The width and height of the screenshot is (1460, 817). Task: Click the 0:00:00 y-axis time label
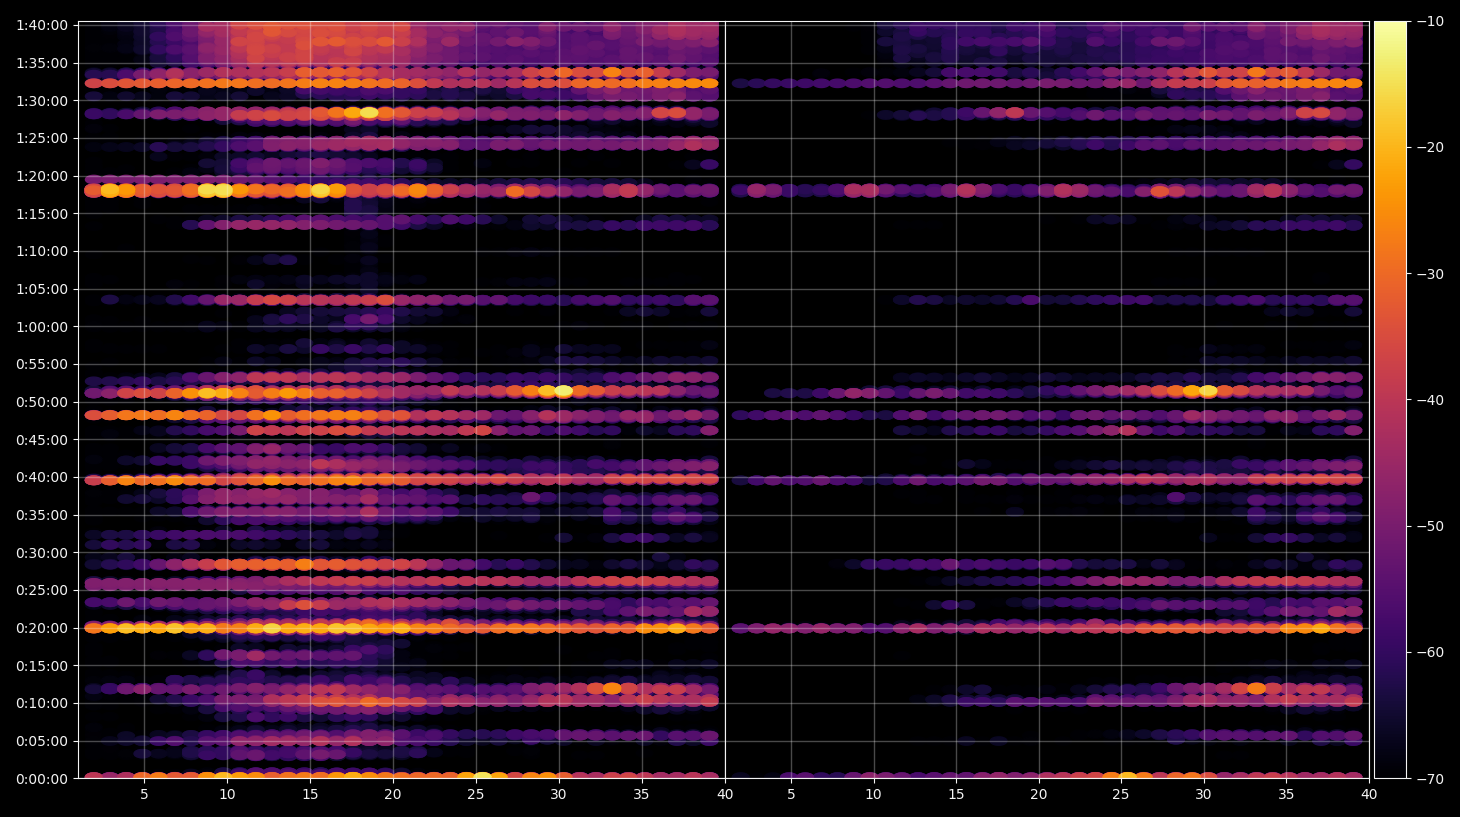(42, 779)
